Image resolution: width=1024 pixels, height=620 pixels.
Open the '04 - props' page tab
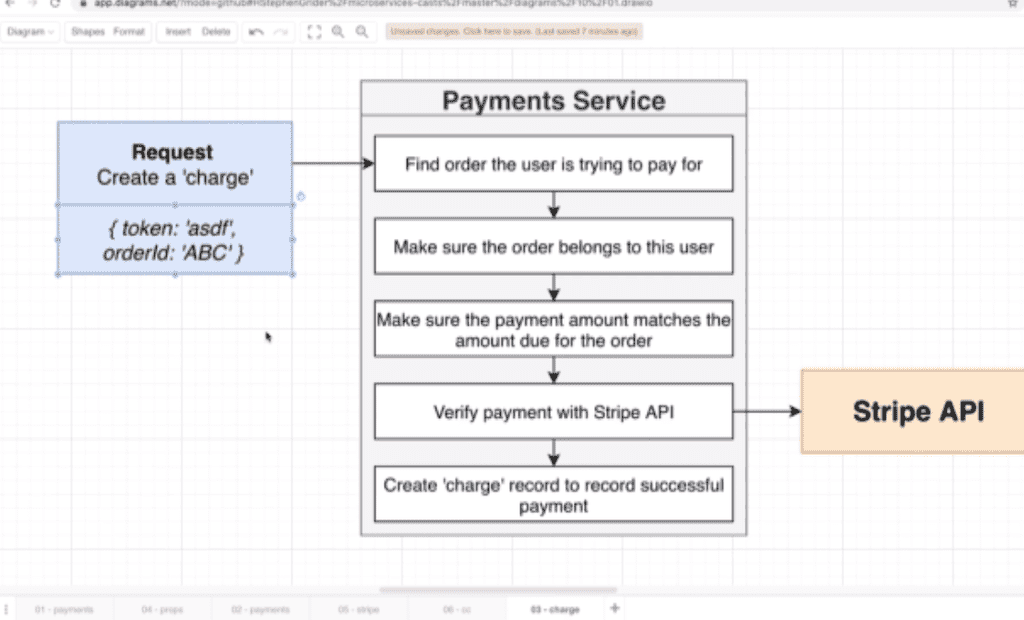pos(160,608)
